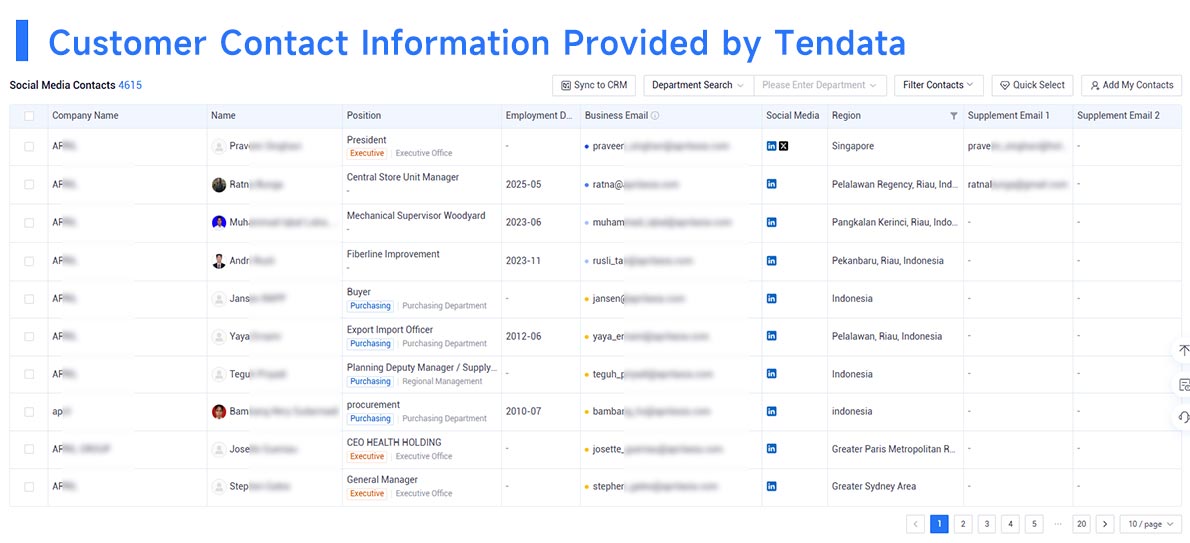Check the Planning Deputy Manager row checkbox
Image resolution: width=1190 pixels, height=543 pixels.
29,374
